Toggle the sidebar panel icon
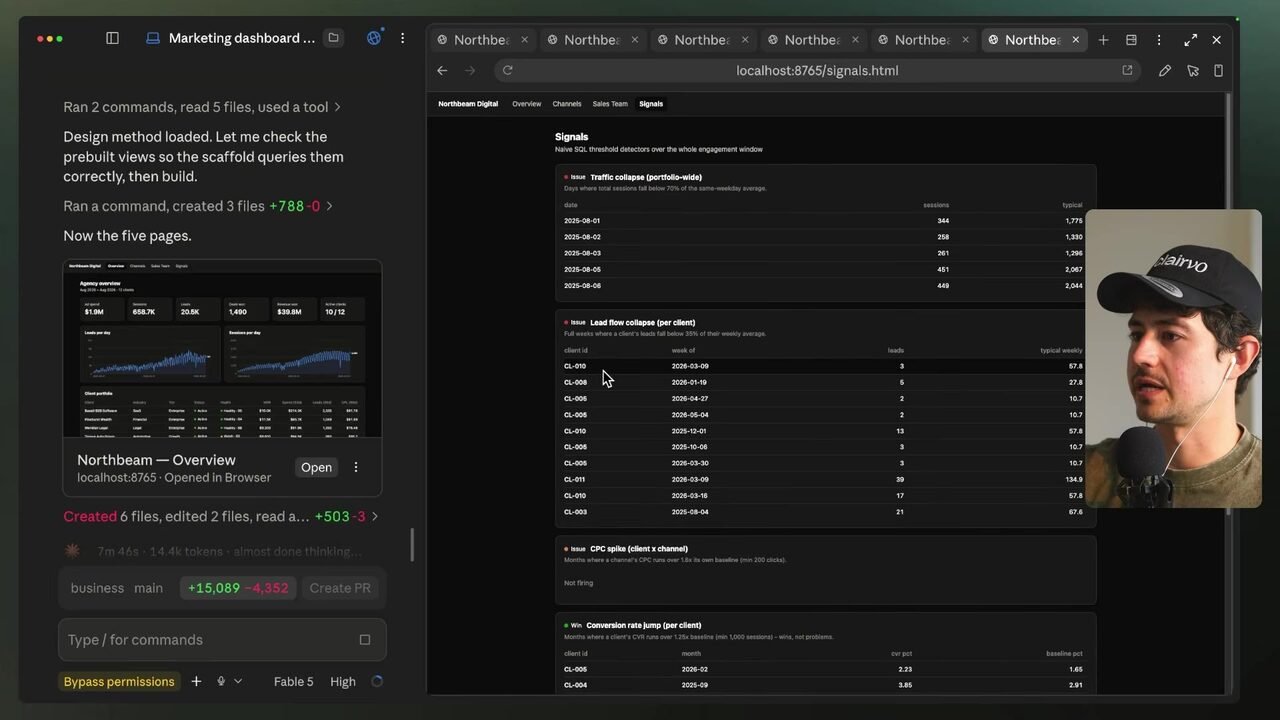 [x=112, y=38]
